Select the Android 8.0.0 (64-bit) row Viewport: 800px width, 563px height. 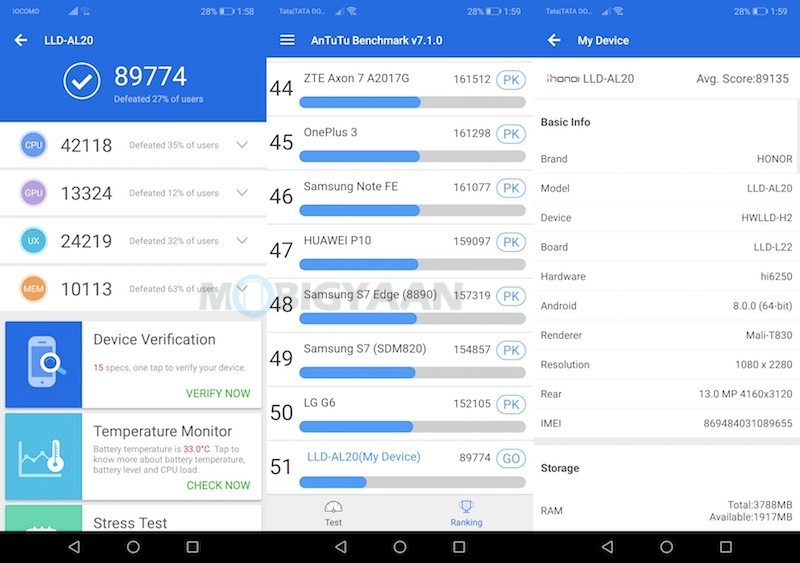coord(666,306)
